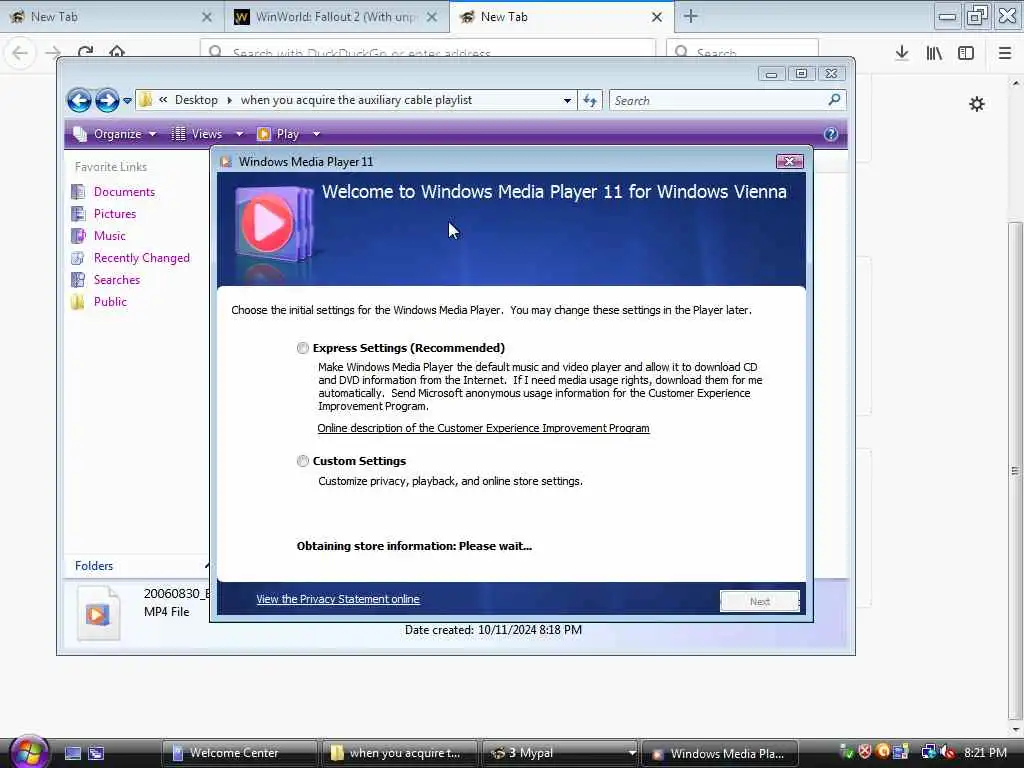The height and width of the screenshot is (768, 1024).
Task: Open a new browser tab with plus
Action: [690, 17]
